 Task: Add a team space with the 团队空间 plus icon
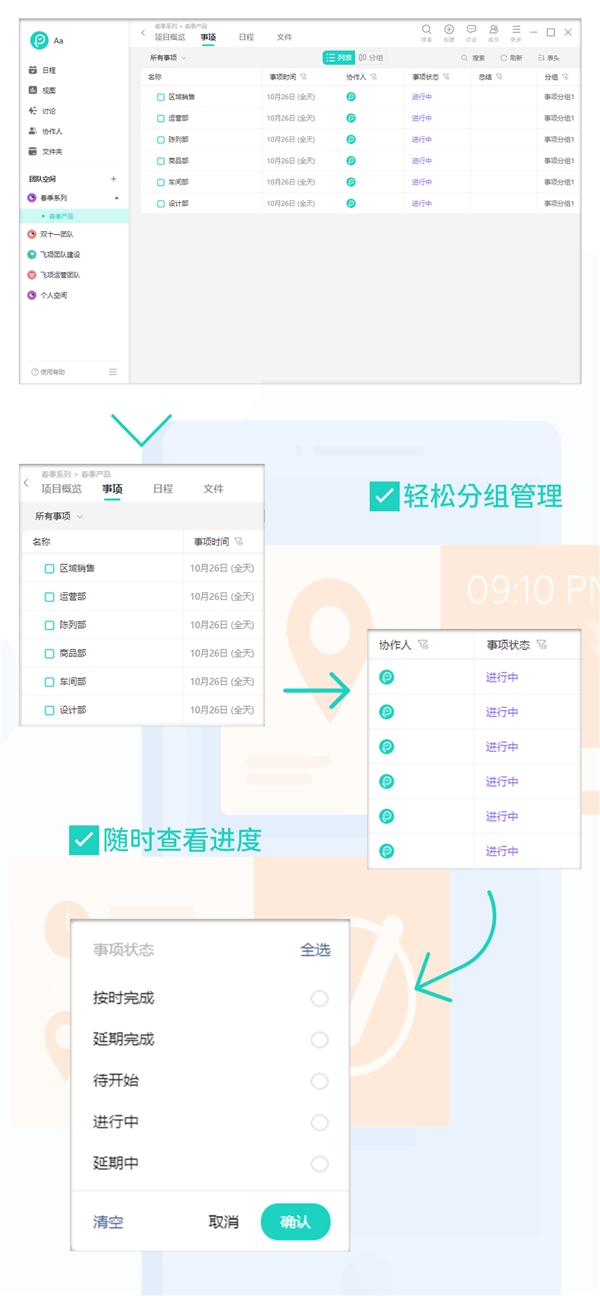113,179
